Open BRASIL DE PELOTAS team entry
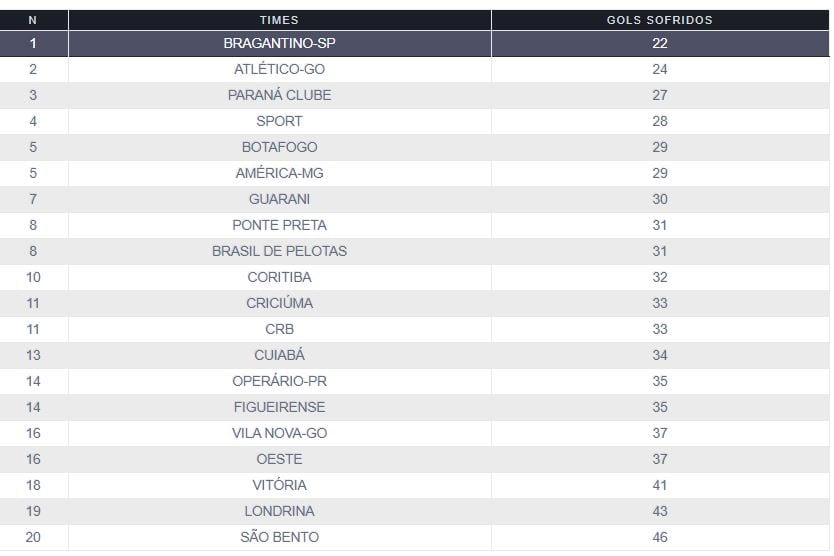This screenshot has width=834, height=556. [x=279, y=252]
